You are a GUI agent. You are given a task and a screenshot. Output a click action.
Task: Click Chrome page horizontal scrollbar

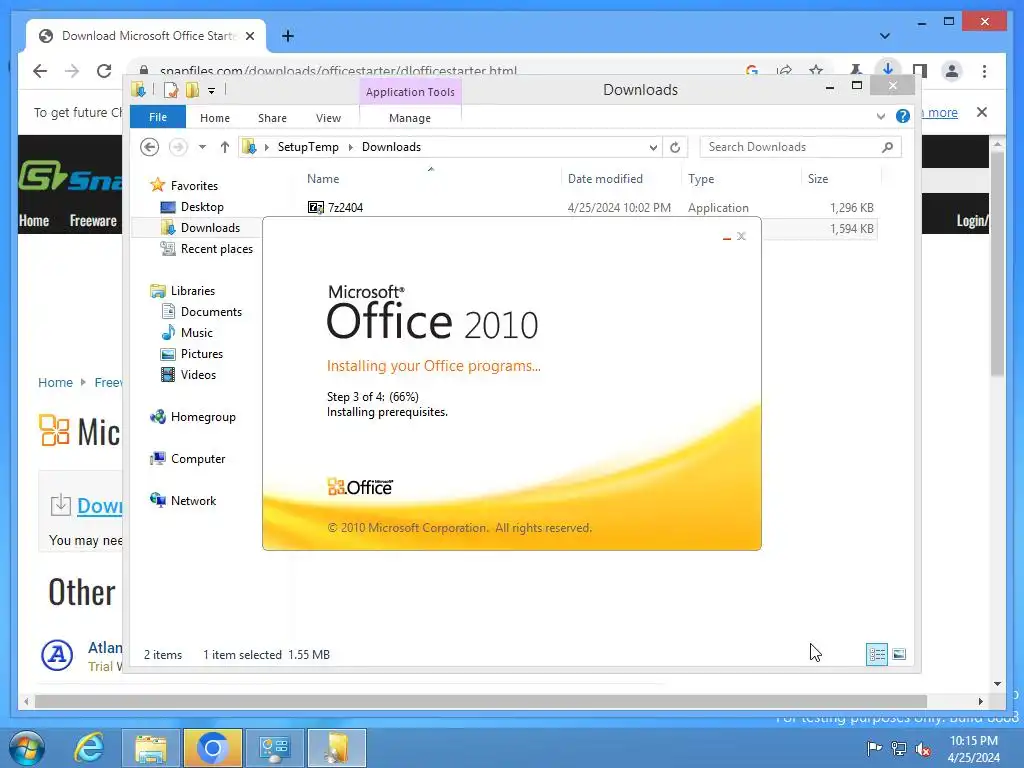point(481,701)
